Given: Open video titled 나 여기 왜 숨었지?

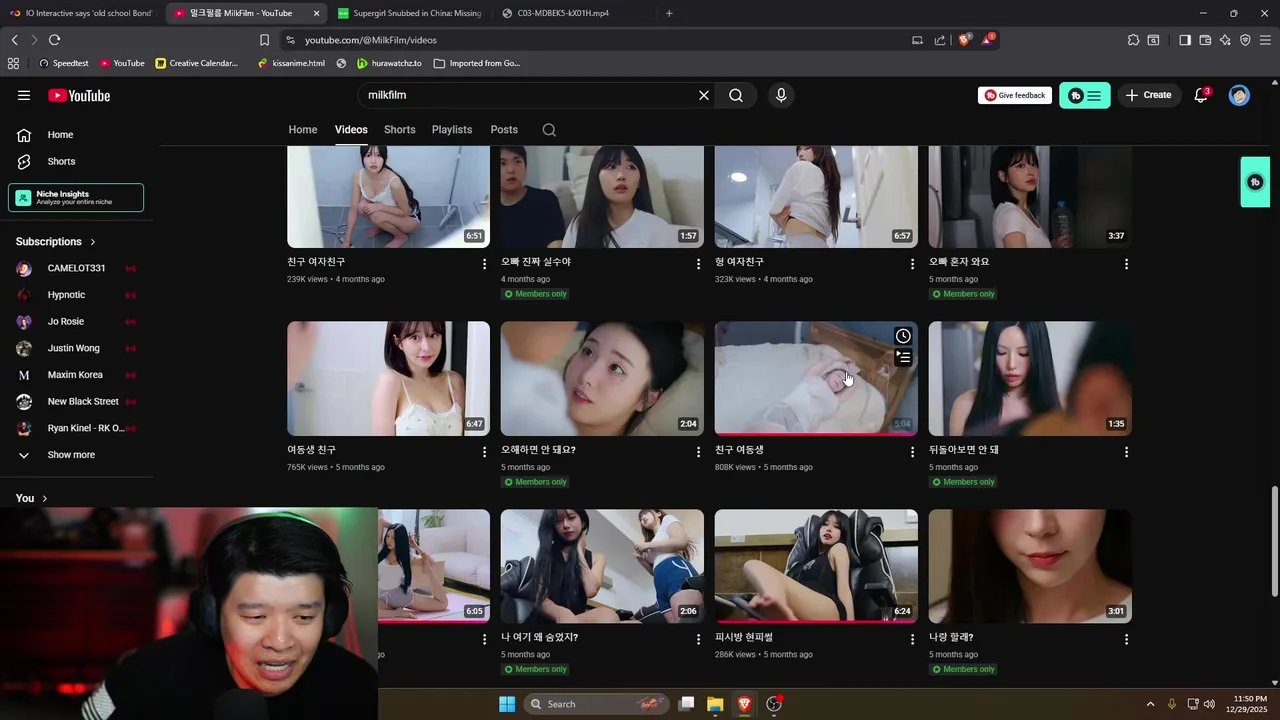Looking at the screenshot, I should (x=539, y=637).
